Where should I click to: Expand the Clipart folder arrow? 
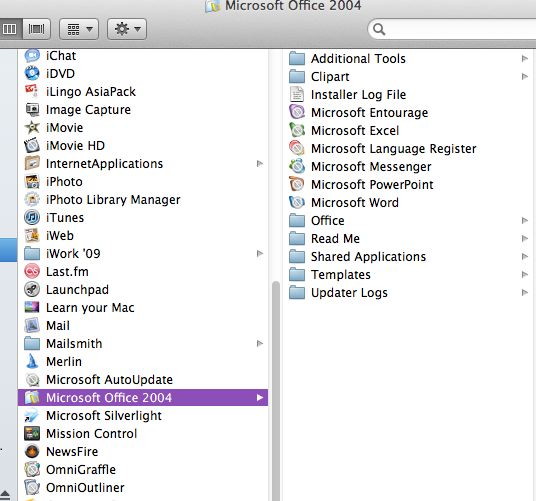point(525,76)
